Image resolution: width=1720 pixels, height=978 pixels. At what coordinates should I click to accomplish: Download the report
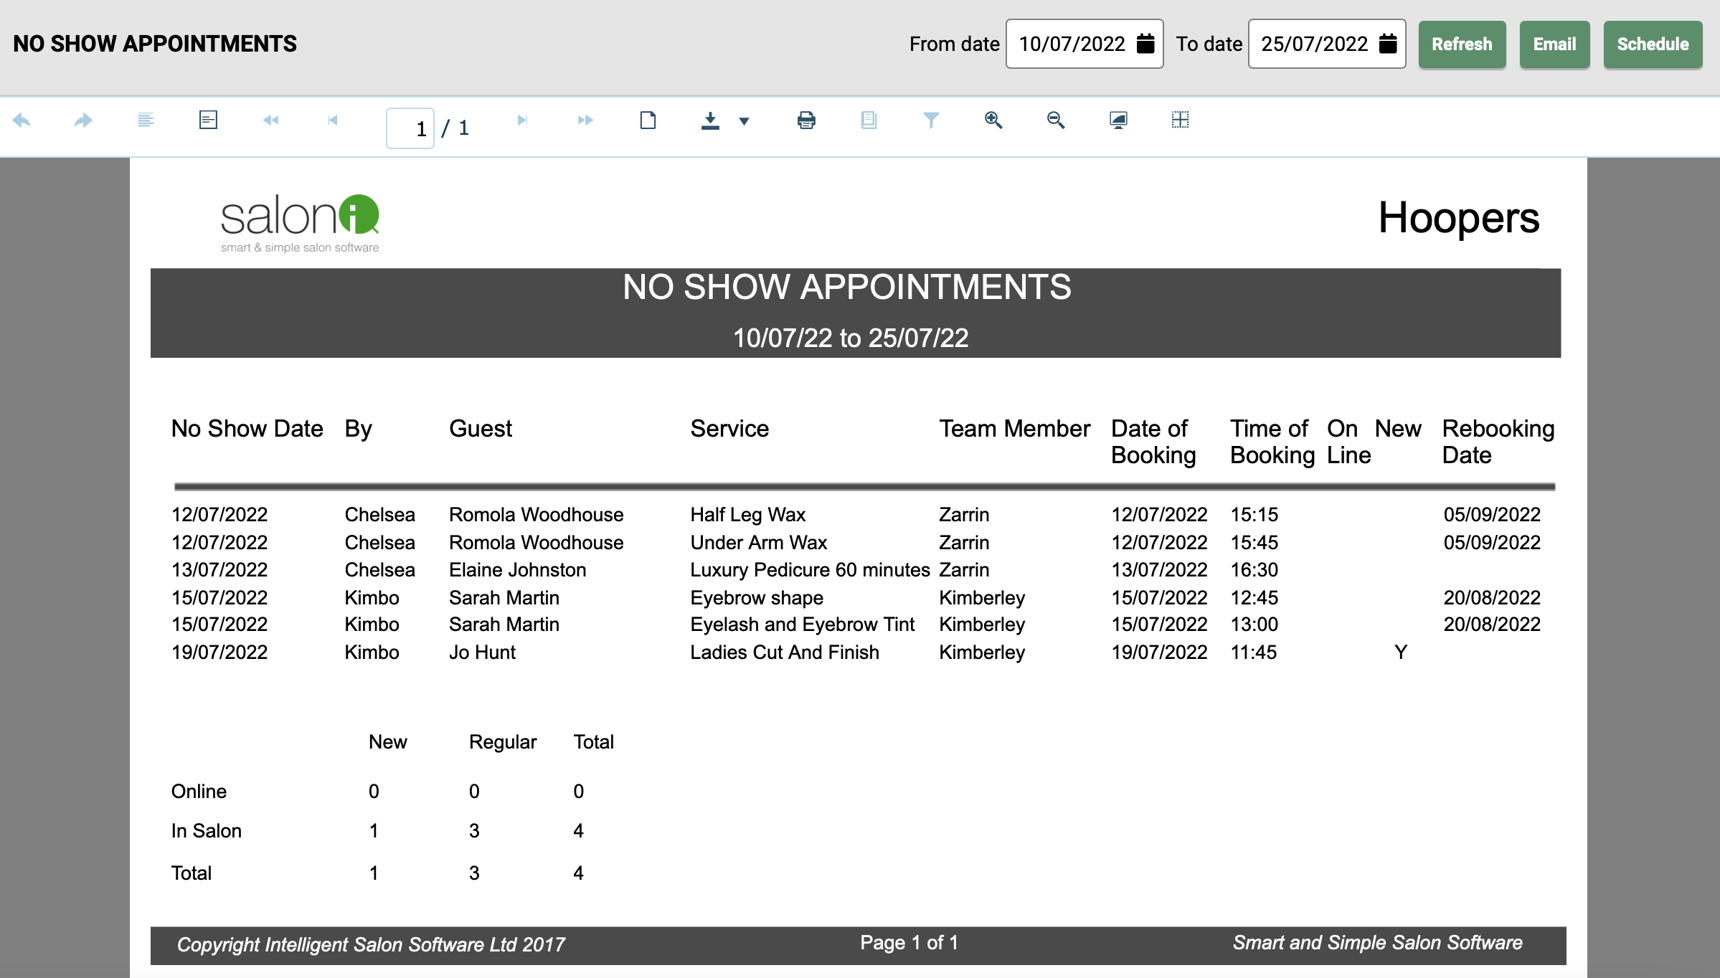click(709, 120)
